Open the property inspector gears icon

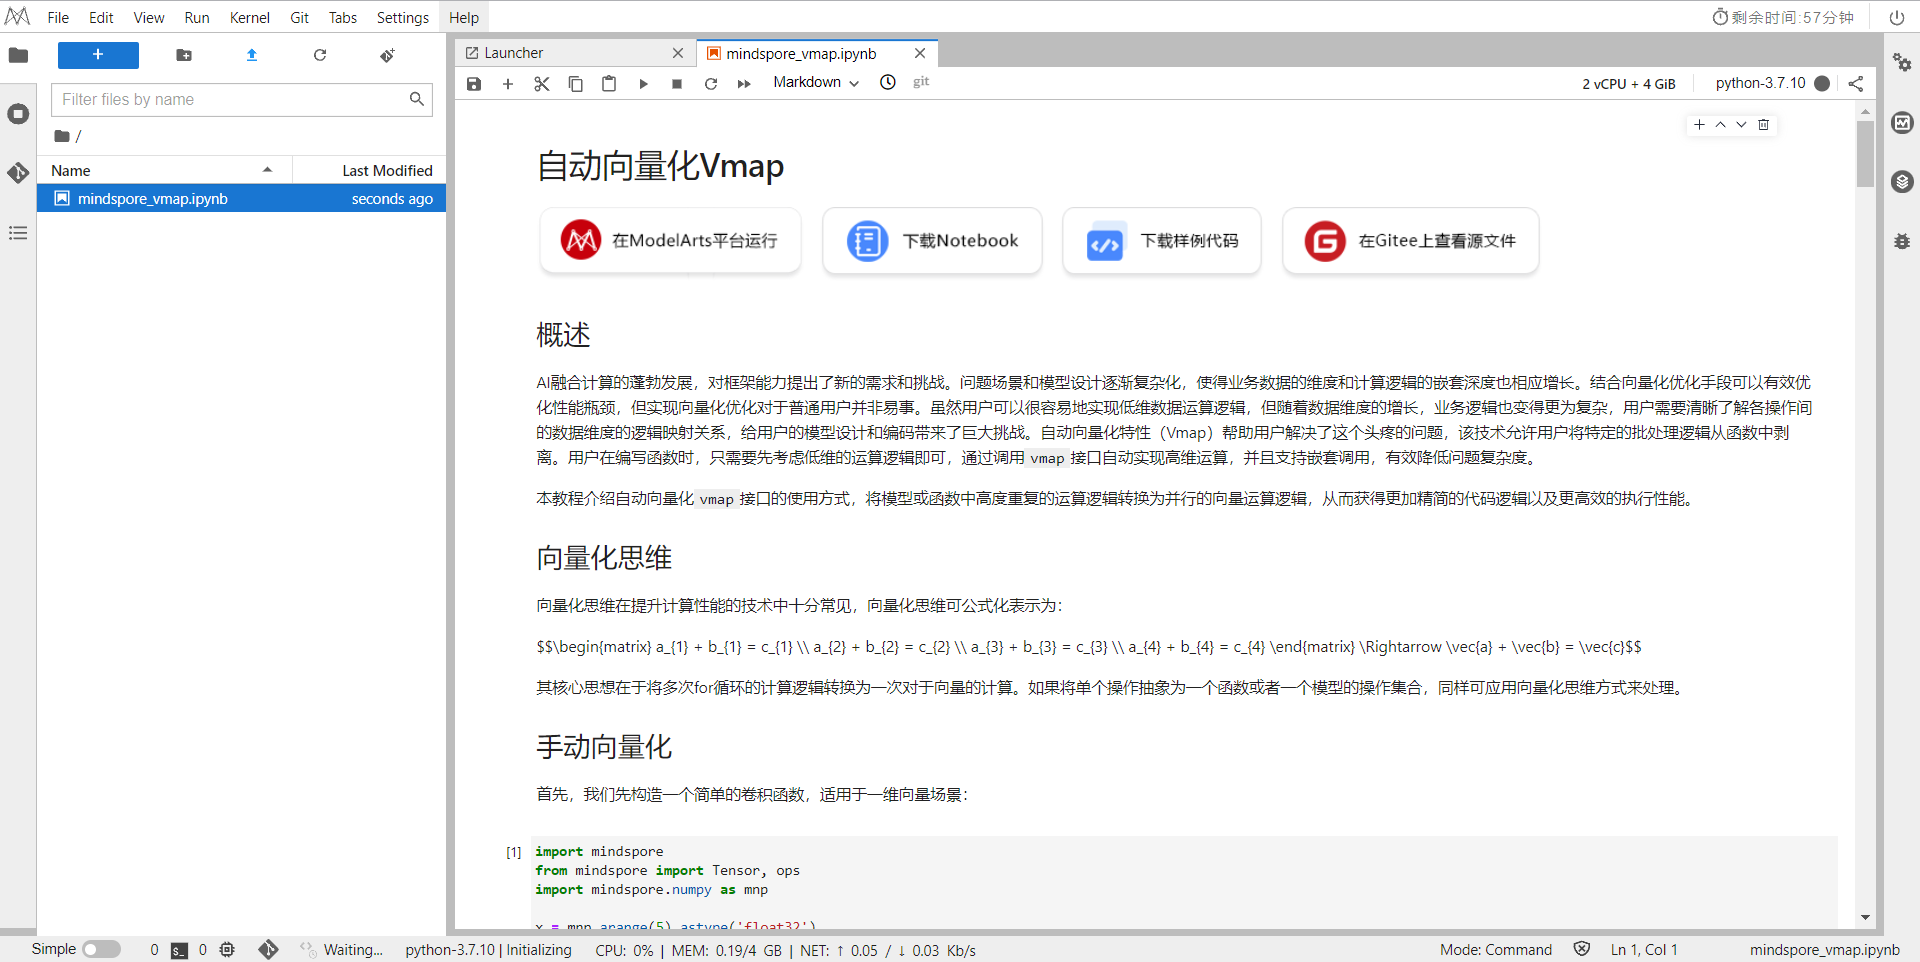tap(1903, 62)
